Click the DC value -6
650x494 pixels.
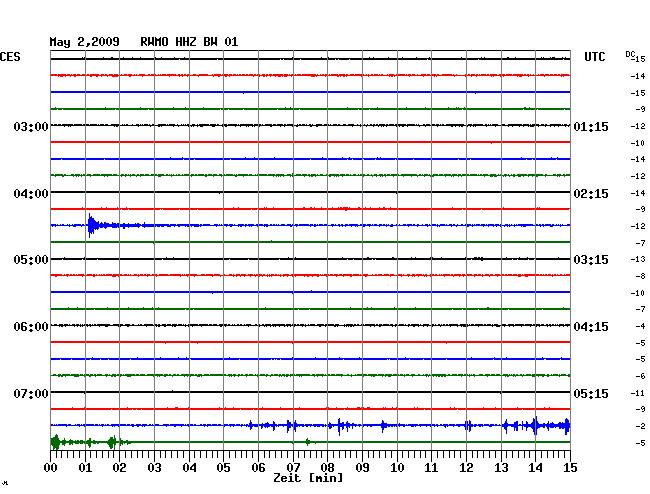click(640, 376)
